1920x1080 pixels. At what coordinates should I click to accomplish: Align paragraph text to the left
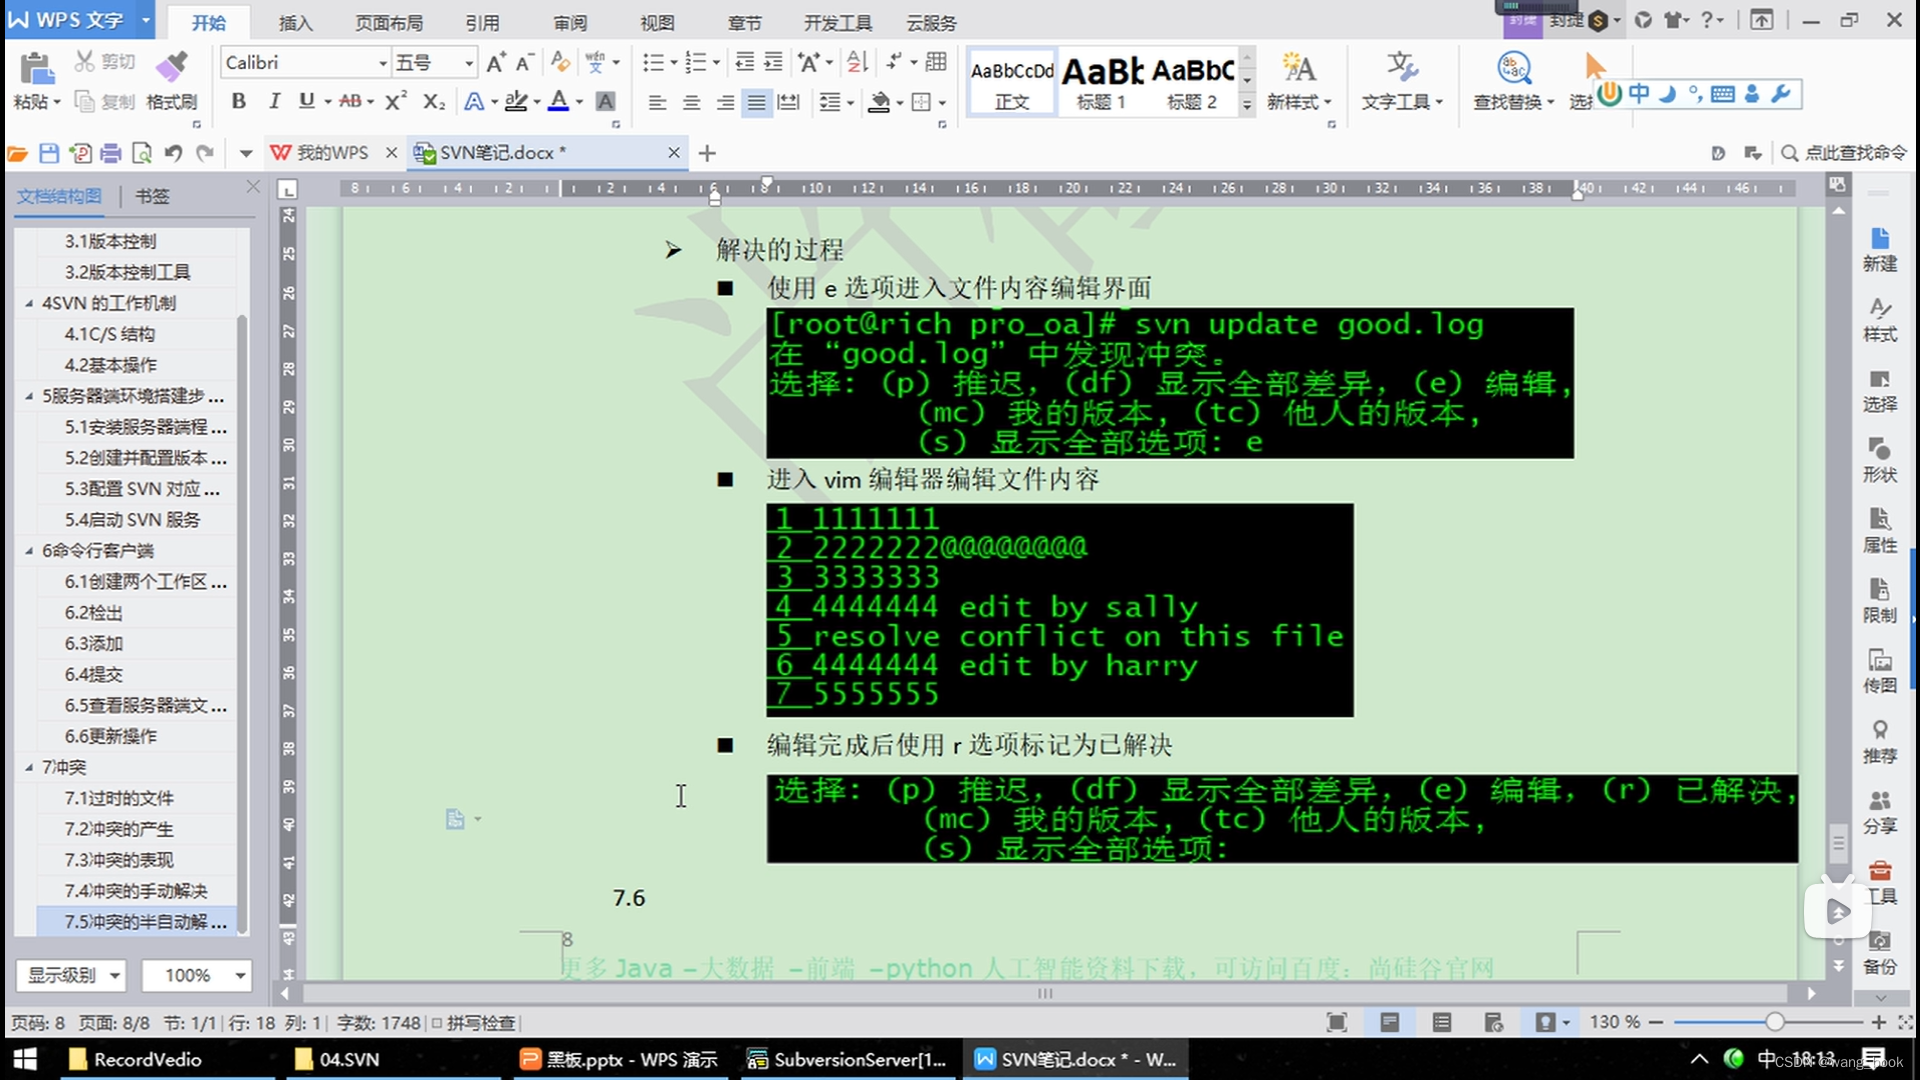(657, 102)
